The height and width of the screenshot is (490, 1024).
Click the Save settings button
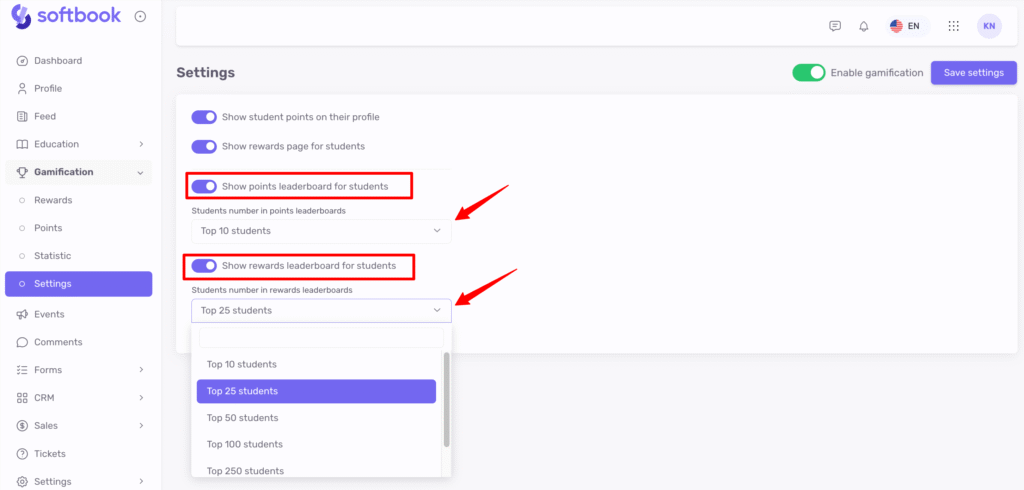coord(973,73)
